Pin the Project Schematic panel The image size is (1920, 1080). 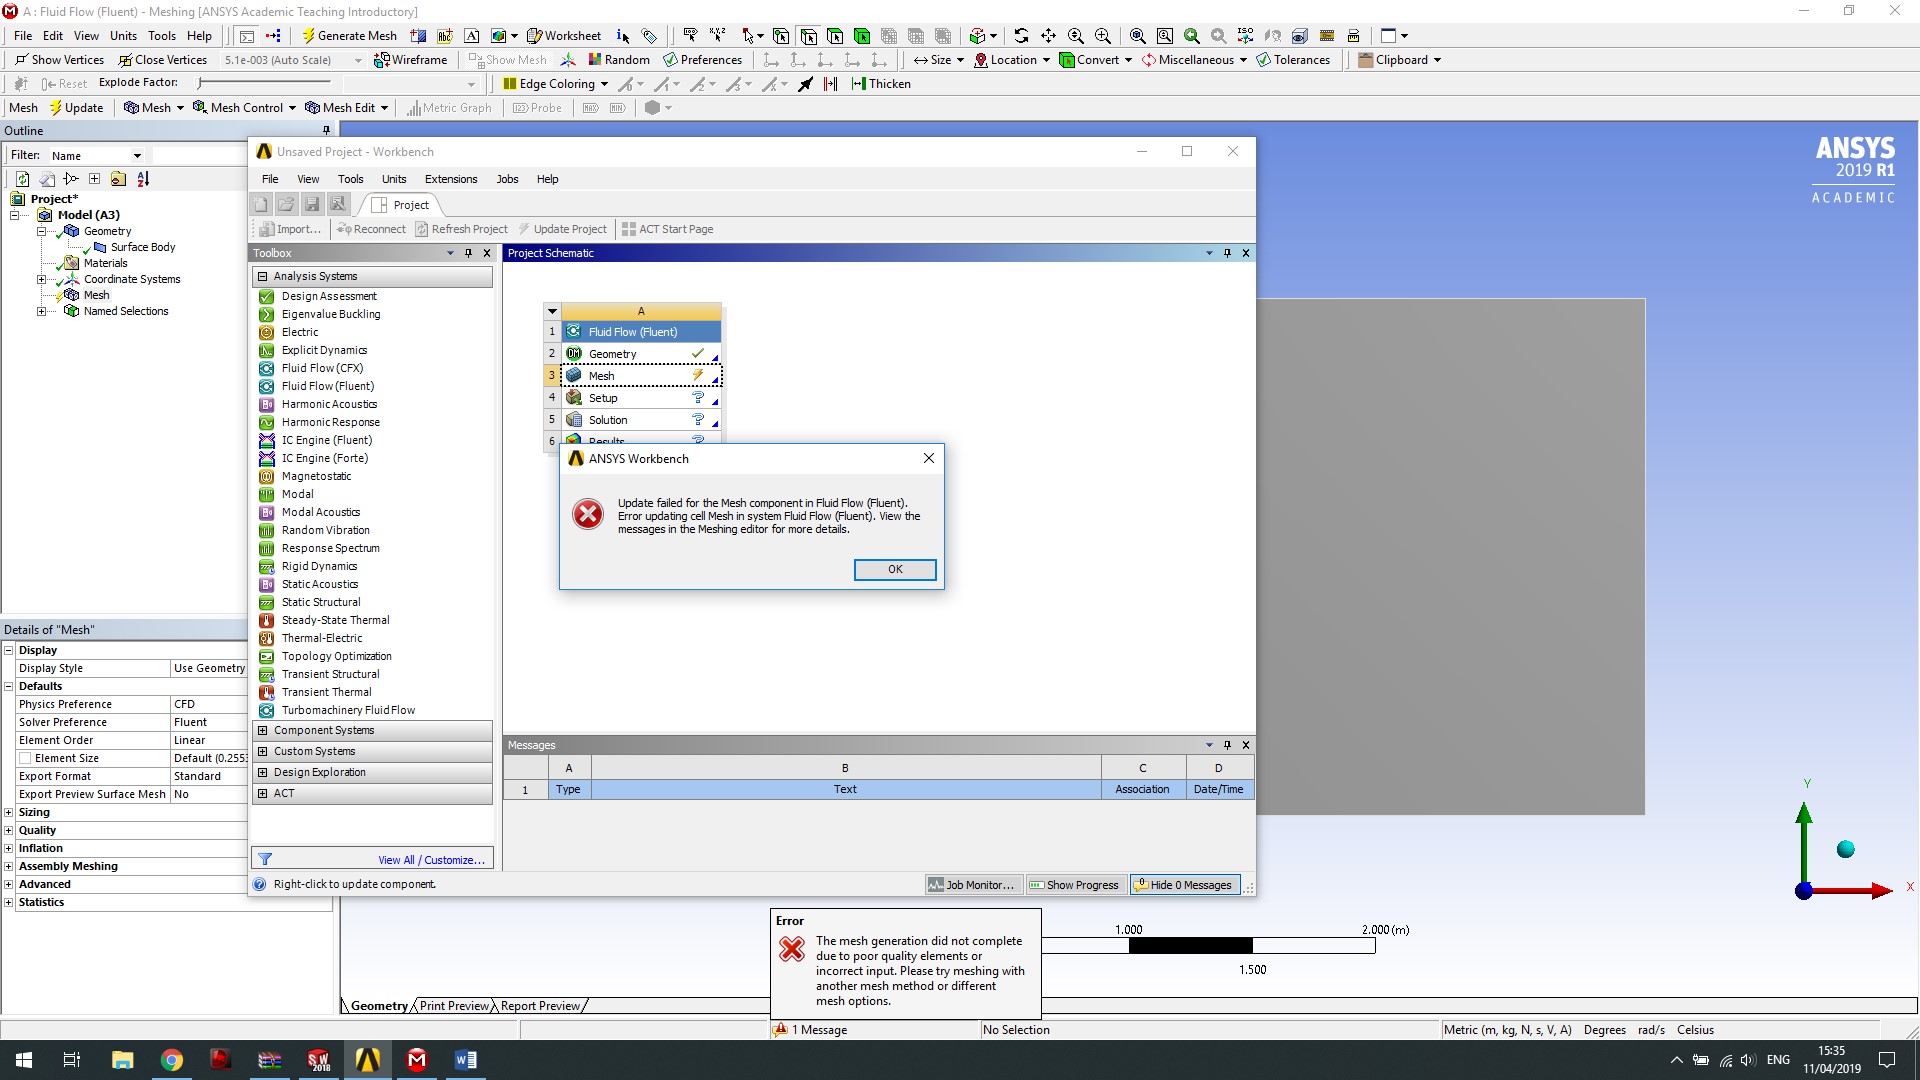click(x=1227, y=253)
